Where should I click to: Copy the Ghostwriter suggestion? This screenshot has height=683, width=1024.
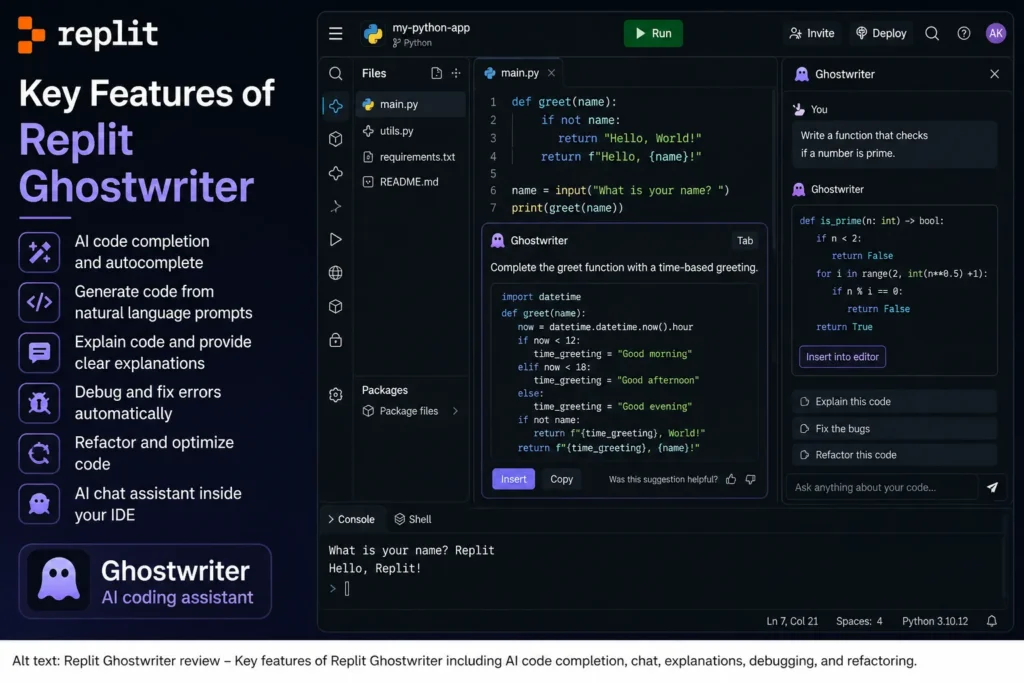pyautogui.click(x=561, y=479)
